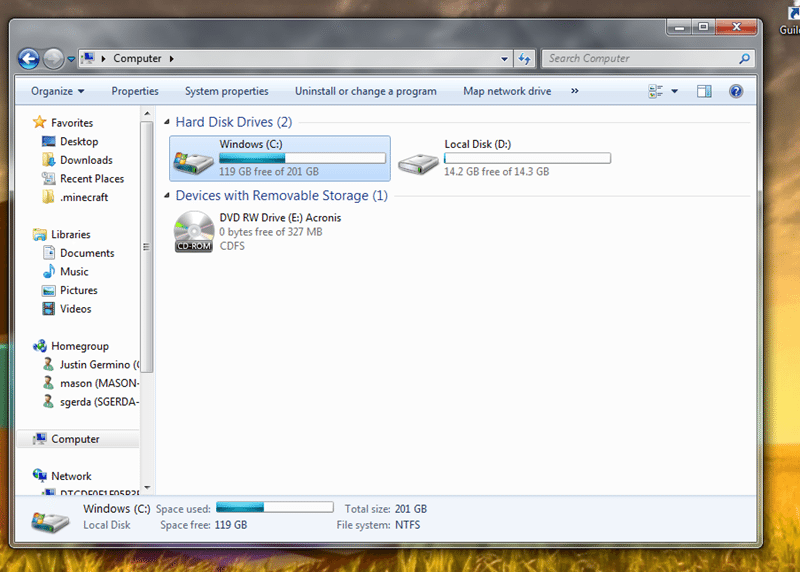This screenshot has height=572, width=800.
Task: Select sgerda (SGERDA- homegroup user
Action: [x=99, y=402]
